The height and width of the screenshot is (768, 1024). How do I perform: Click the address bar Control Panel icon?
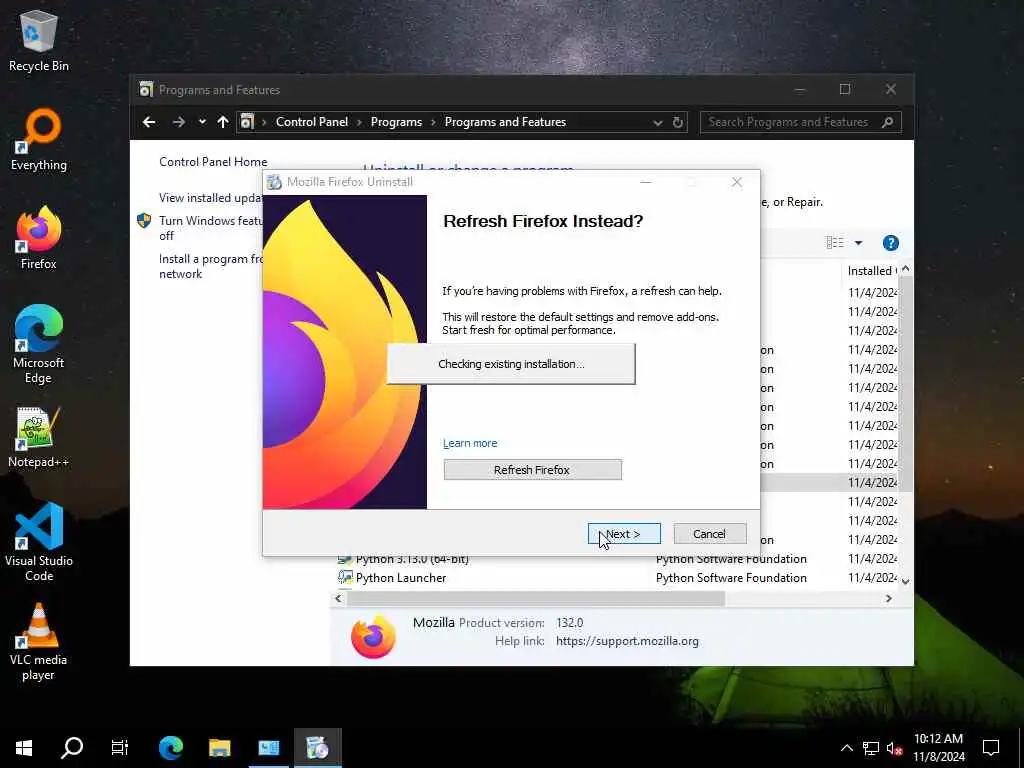[247, 122]
